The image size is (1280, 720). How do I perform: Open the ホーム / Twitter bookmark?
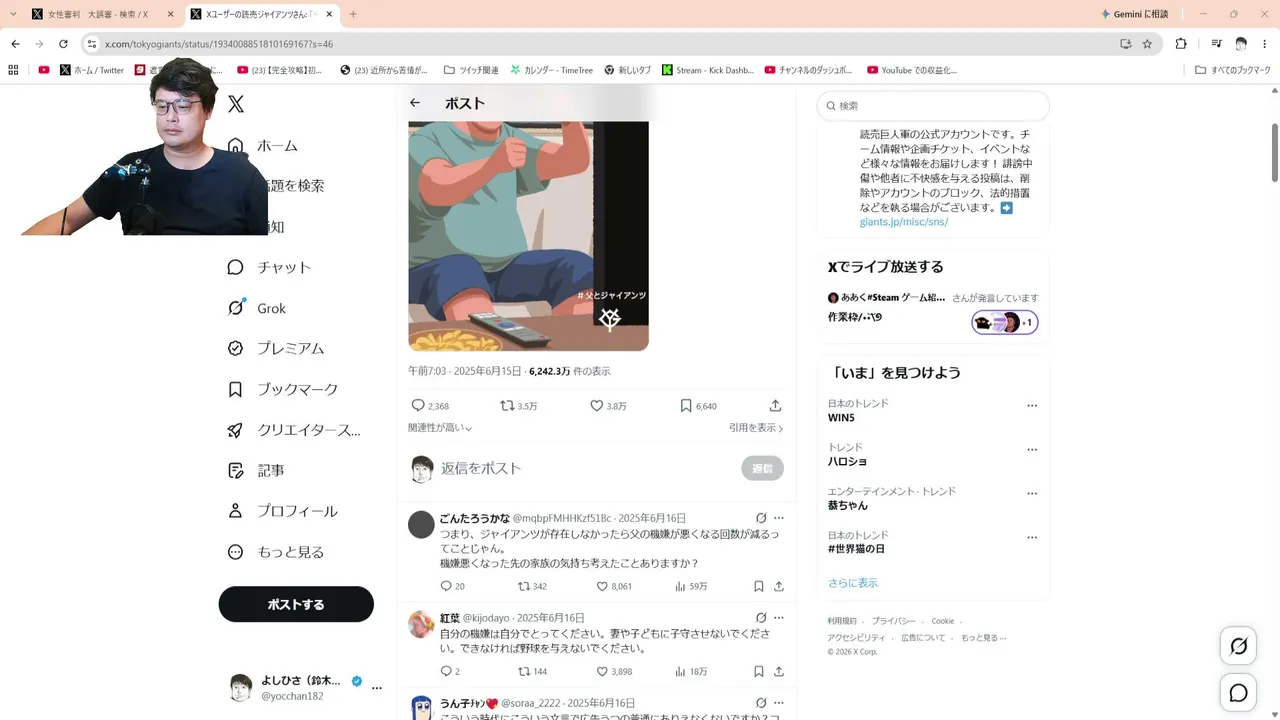pos(92,70)
